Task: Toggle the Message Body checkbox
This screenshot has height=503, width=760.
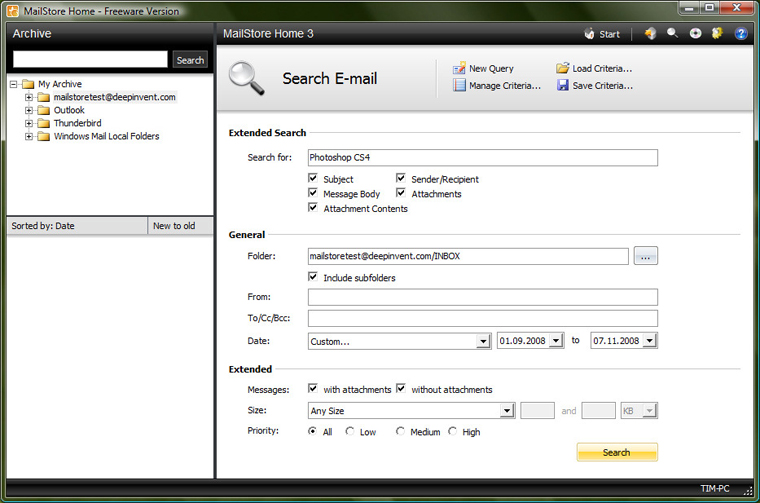Action: pos(313,193)
